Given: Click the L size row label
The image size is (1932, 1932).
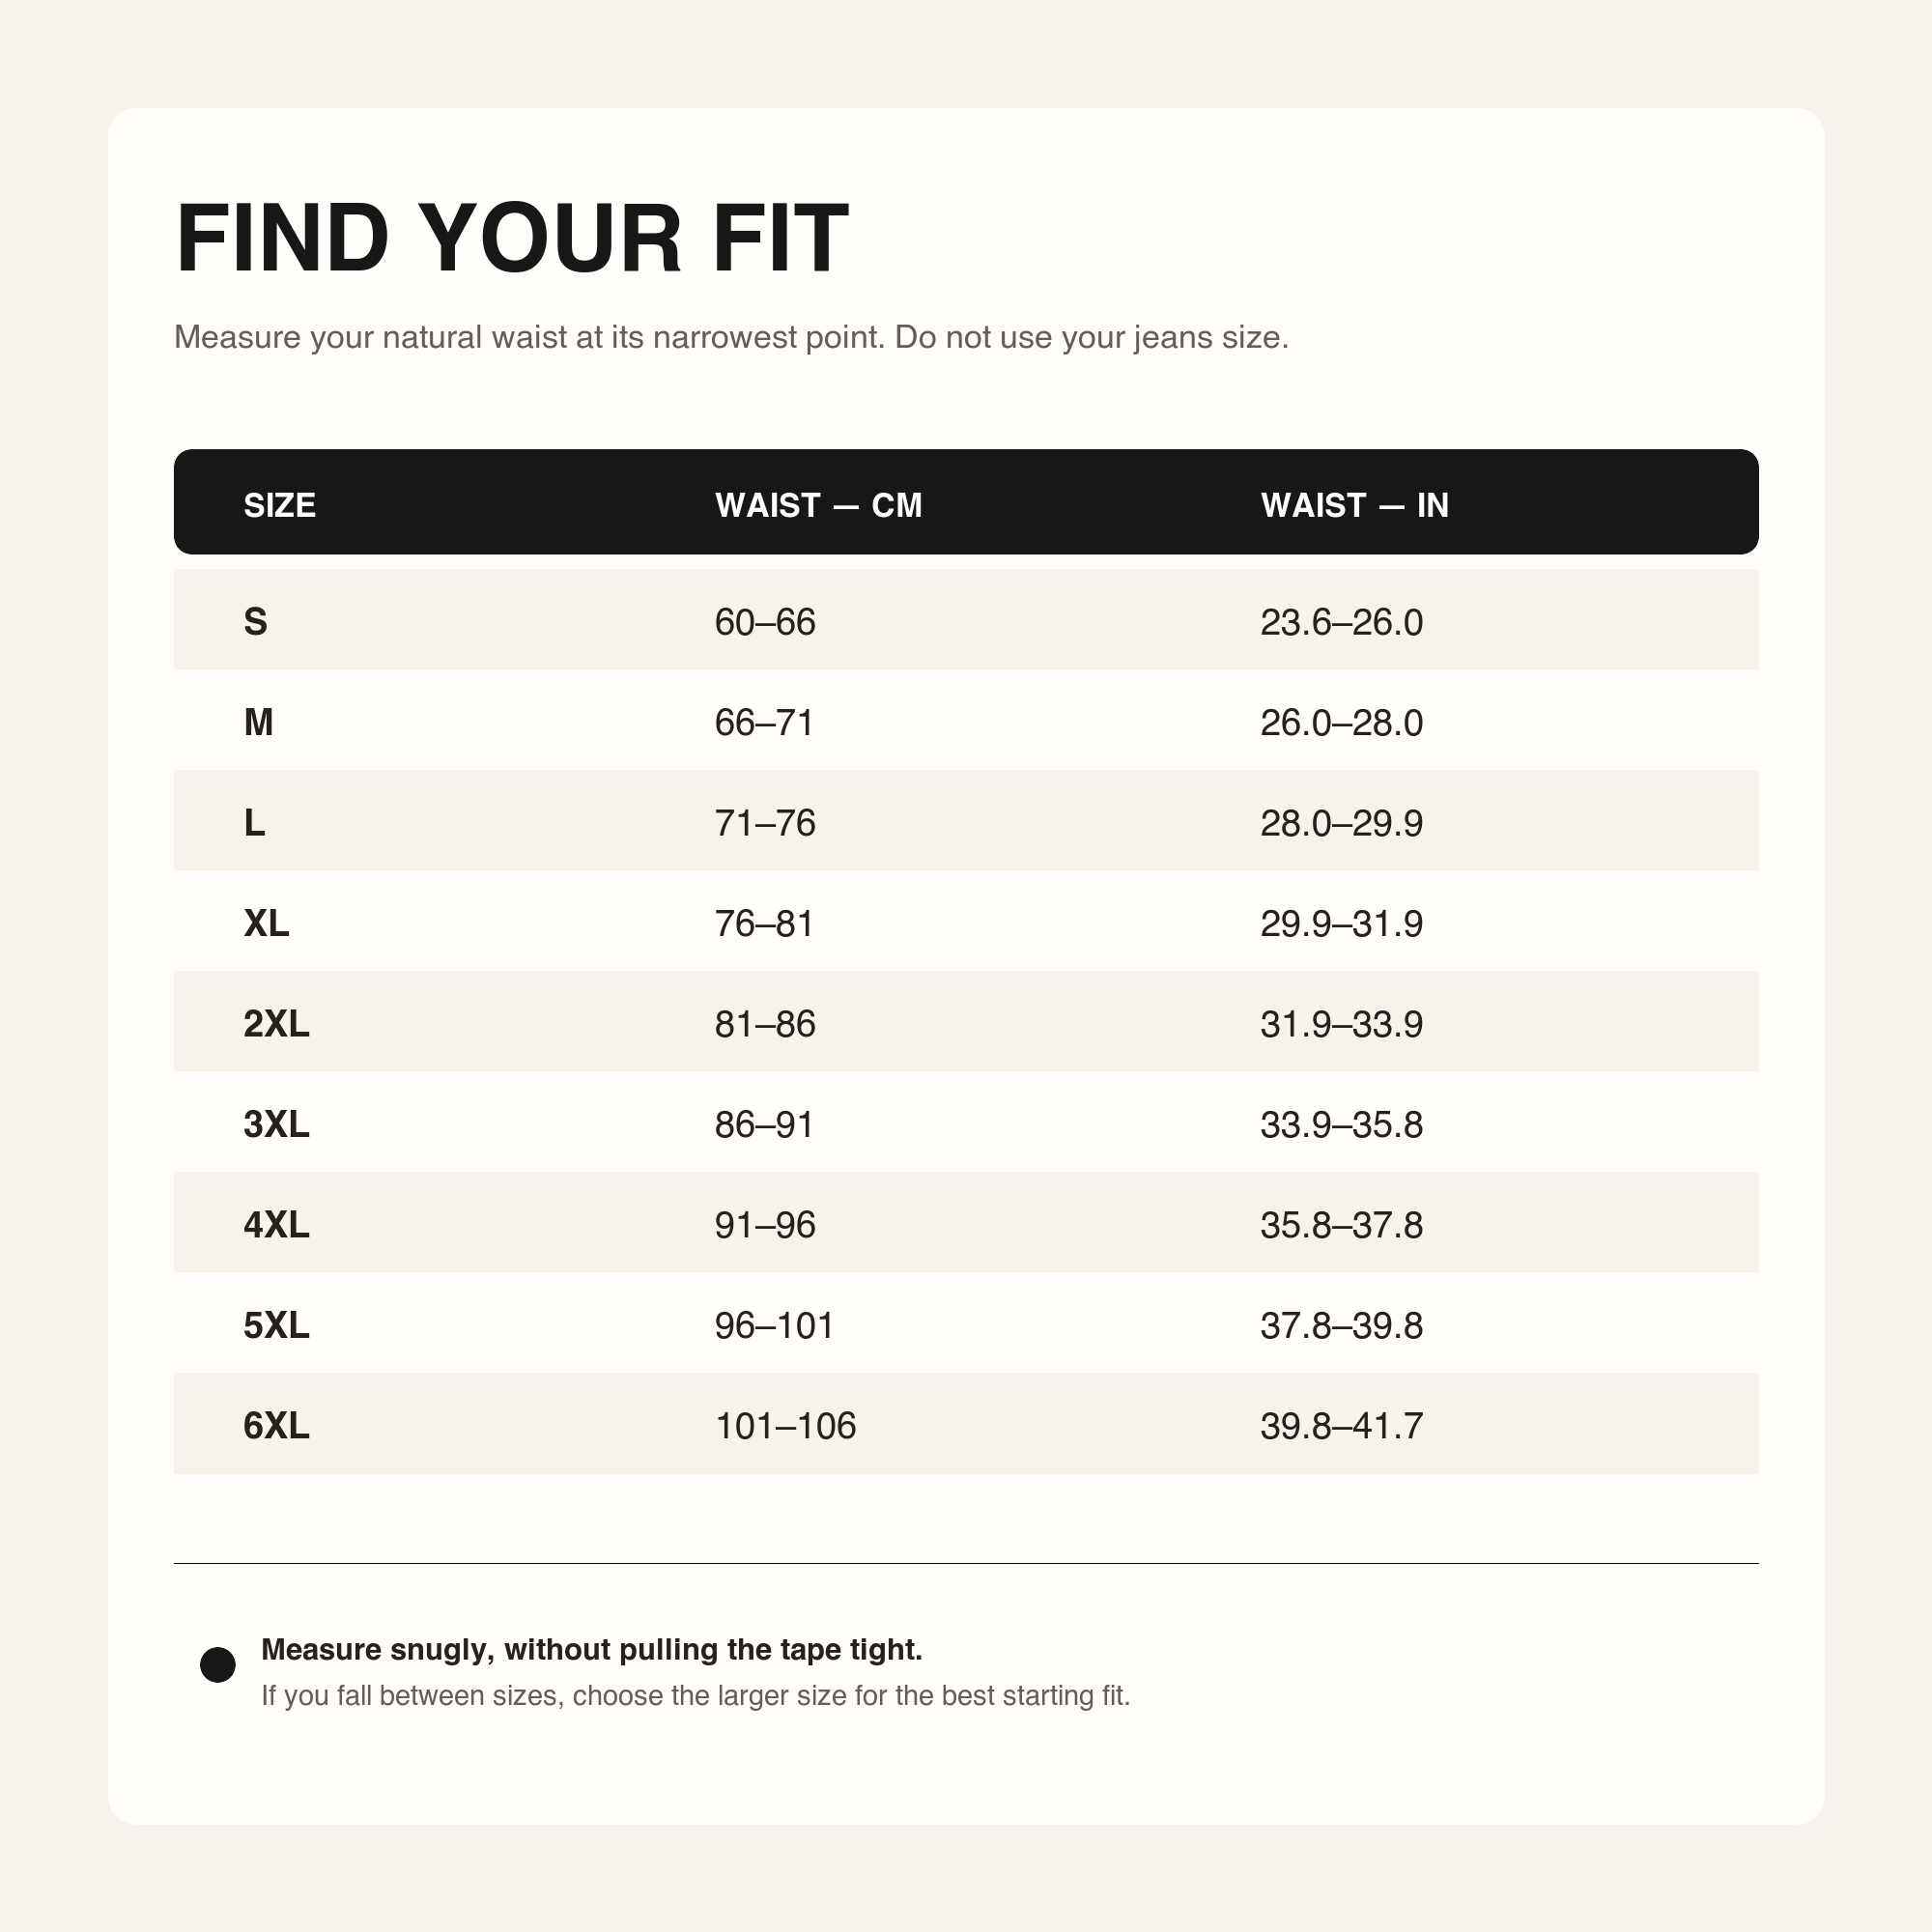Looking at the screenshot, I should [x=254, y=823].
